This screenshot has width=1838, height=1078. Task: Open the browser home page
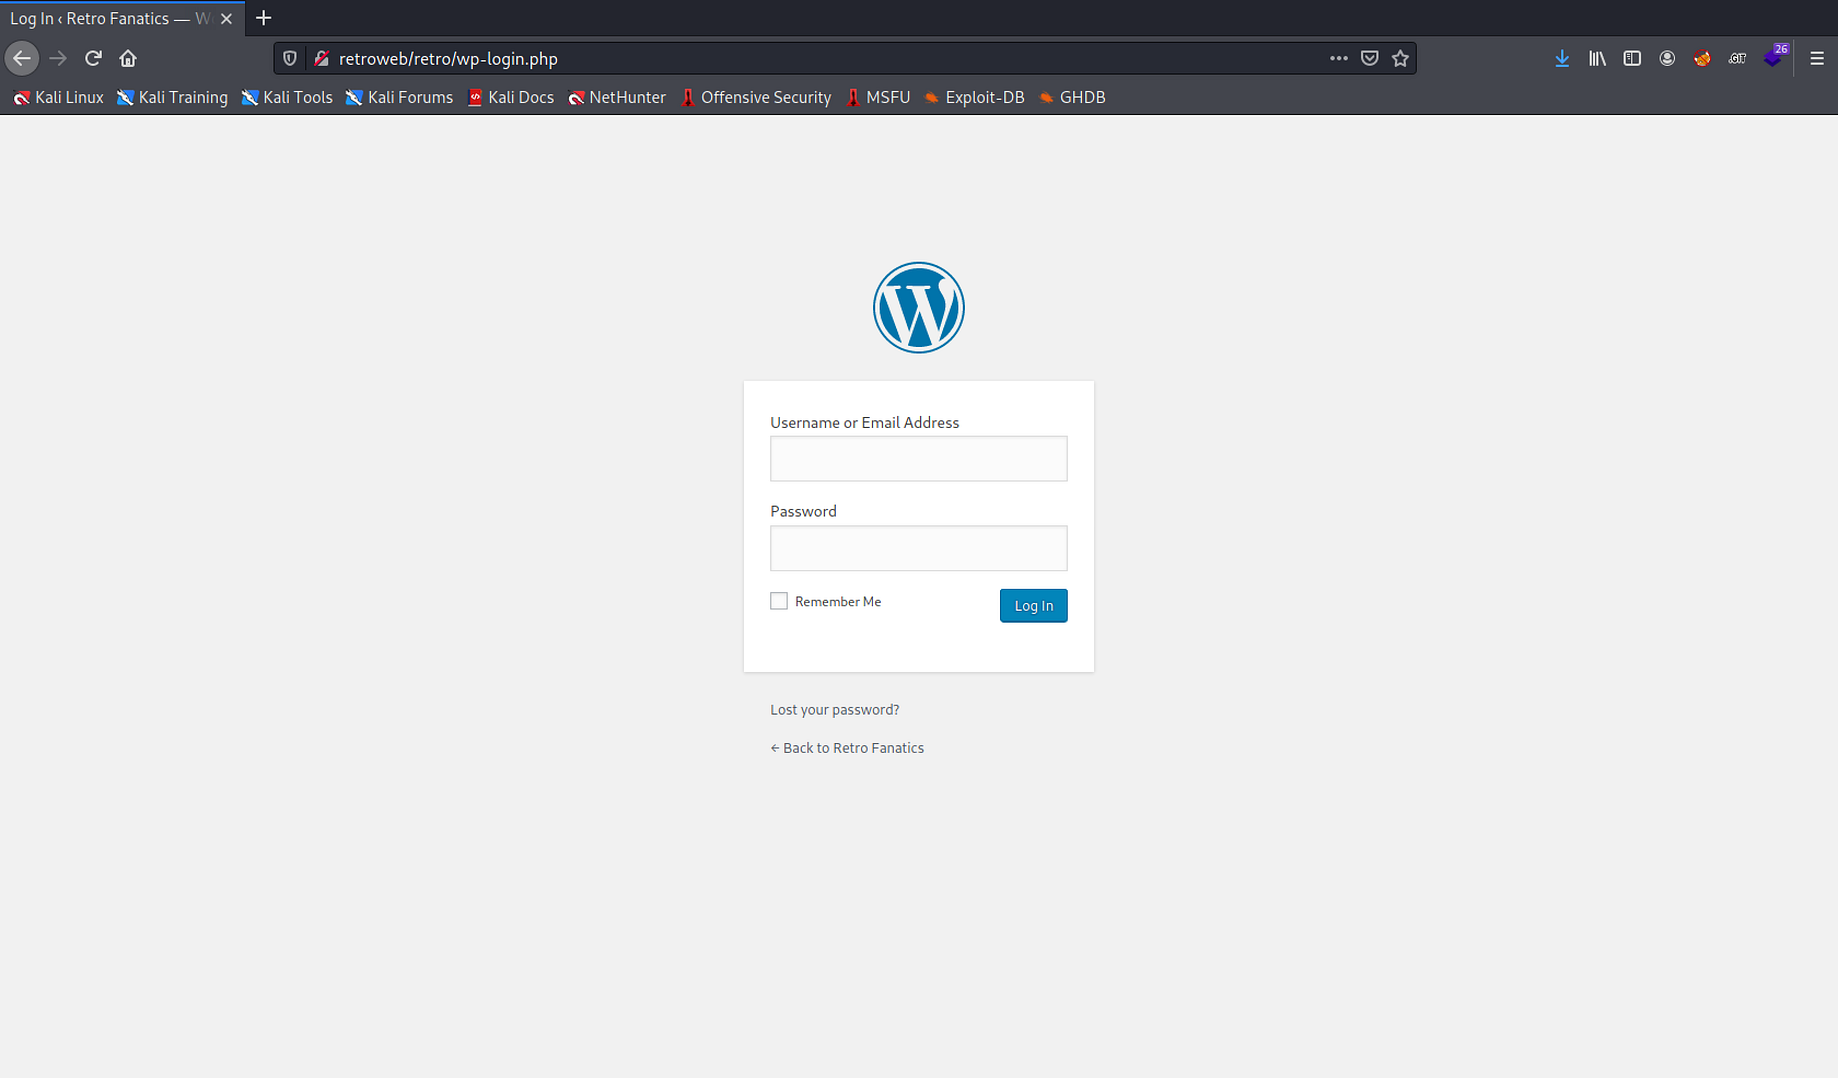(128, 58)
